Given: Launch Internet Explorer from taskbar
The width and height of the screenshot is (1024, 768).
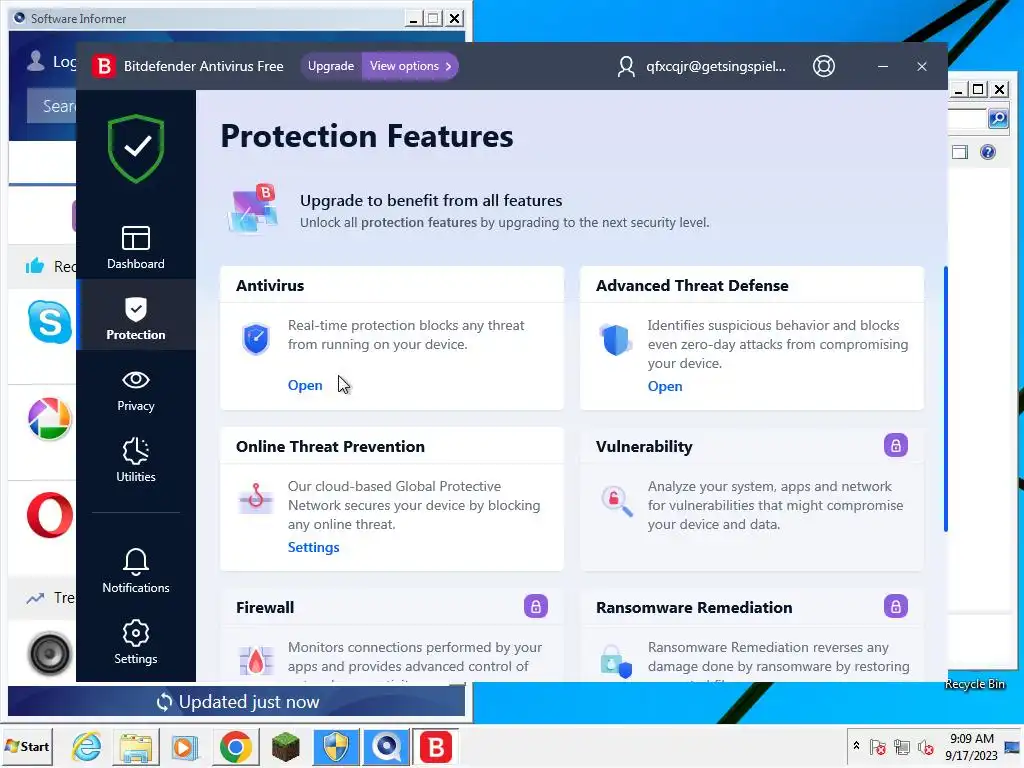Looking at the screenshot, I should pyautogui.click(x=87, y=746).
